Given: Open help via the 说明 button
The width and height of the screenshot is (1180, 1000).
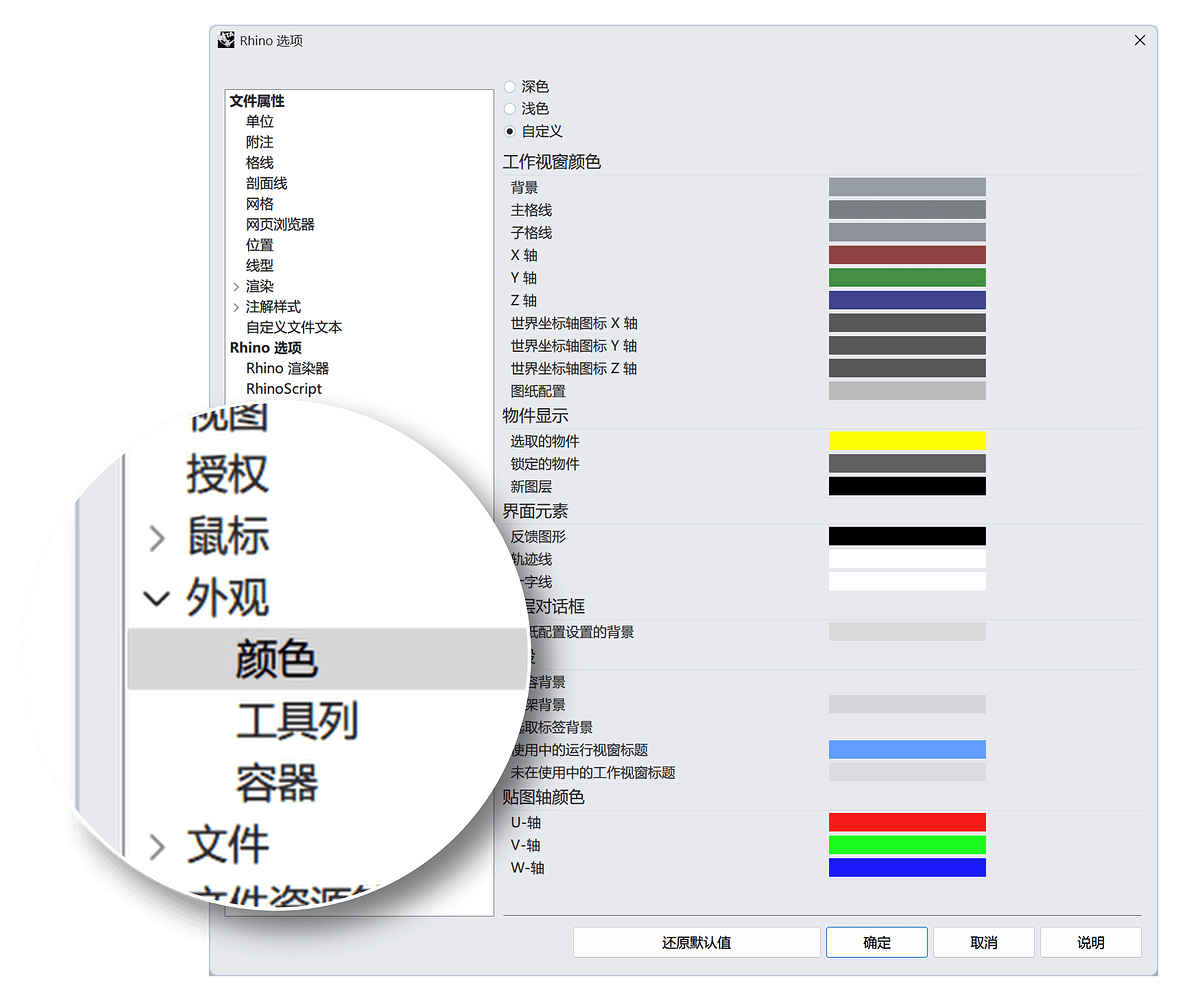Looking at the screenshot, I should point(1090,941).
